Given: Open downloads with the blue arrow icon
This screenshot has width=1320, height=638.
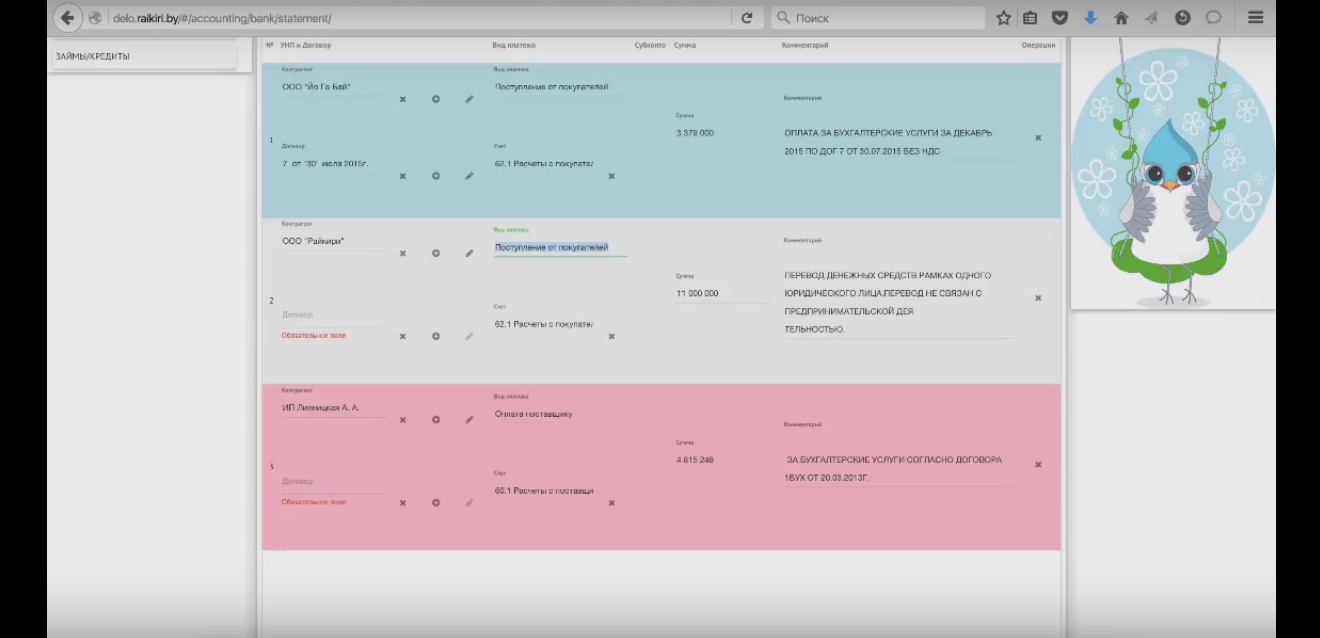Looking at the screenshot, I should pyautogui.click(x=1091, y=18).
